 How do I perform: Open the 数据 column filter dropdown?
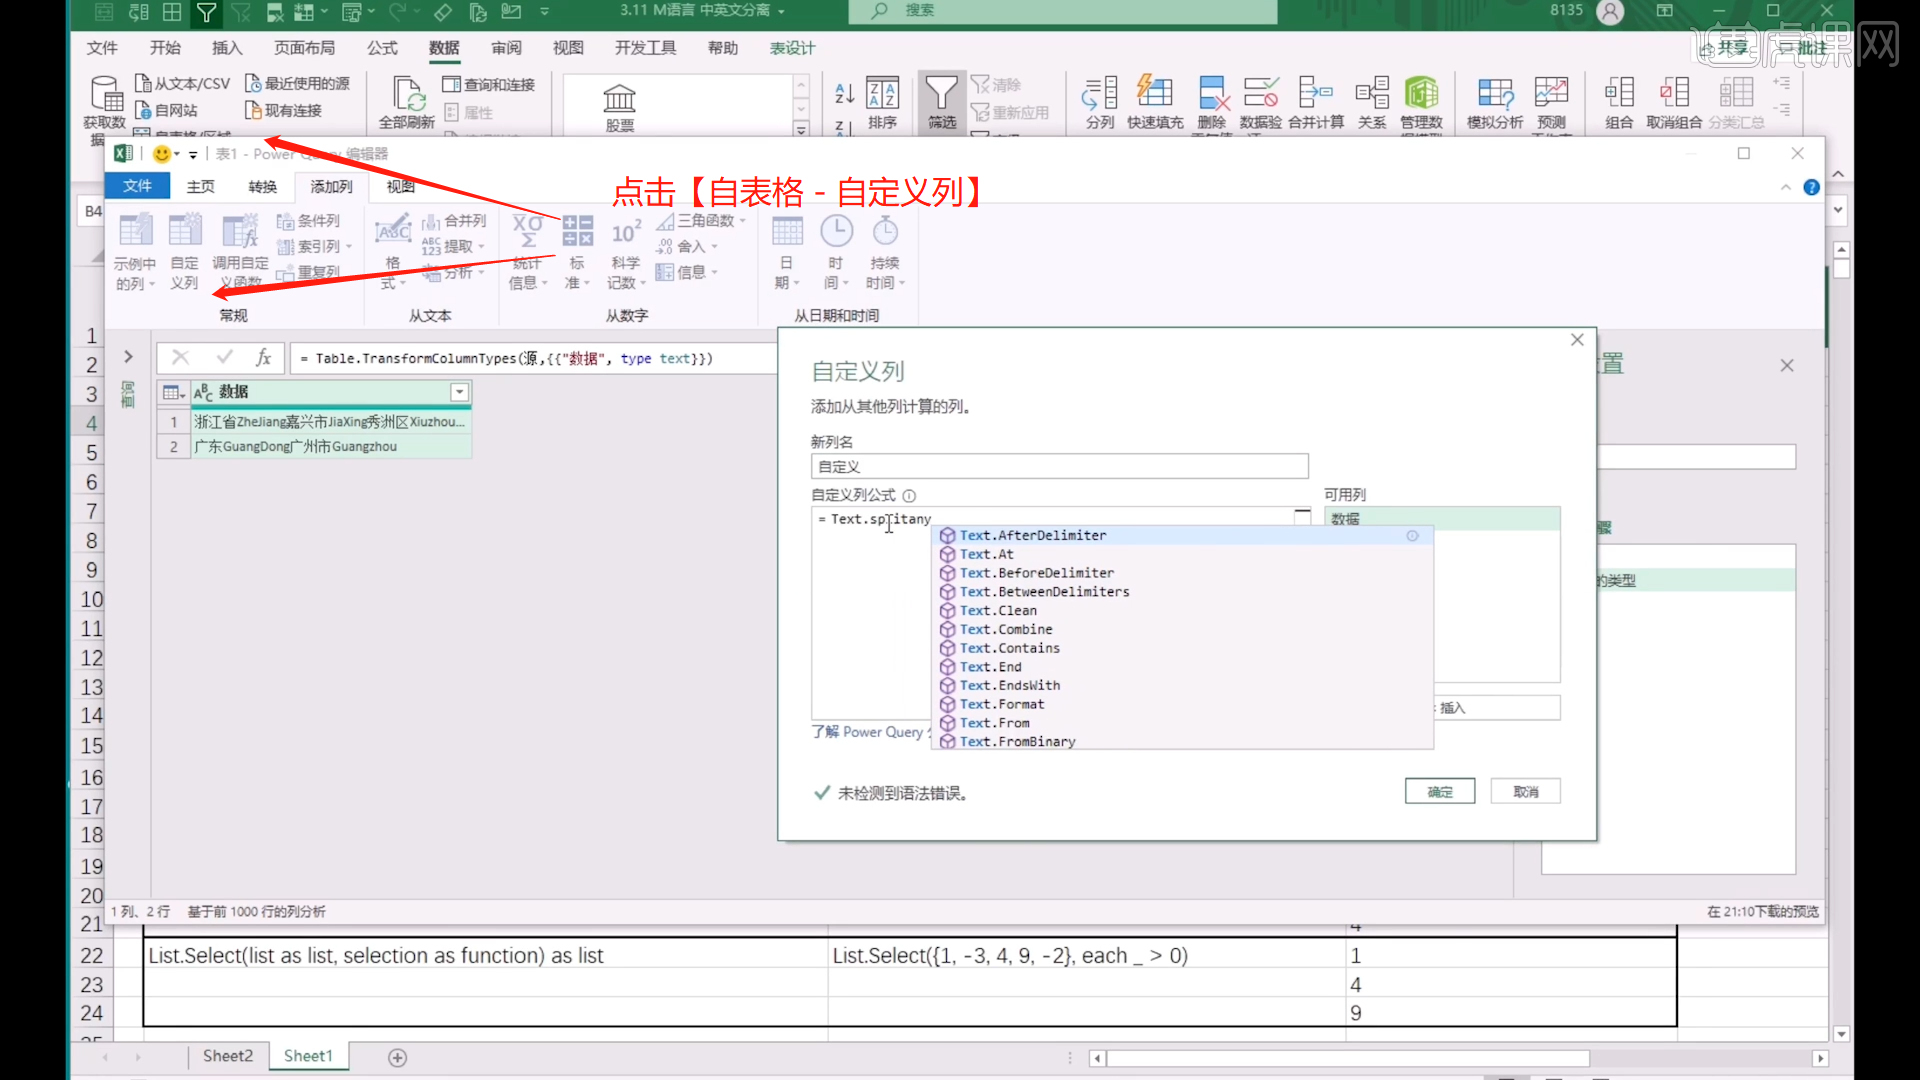[460, 392]
